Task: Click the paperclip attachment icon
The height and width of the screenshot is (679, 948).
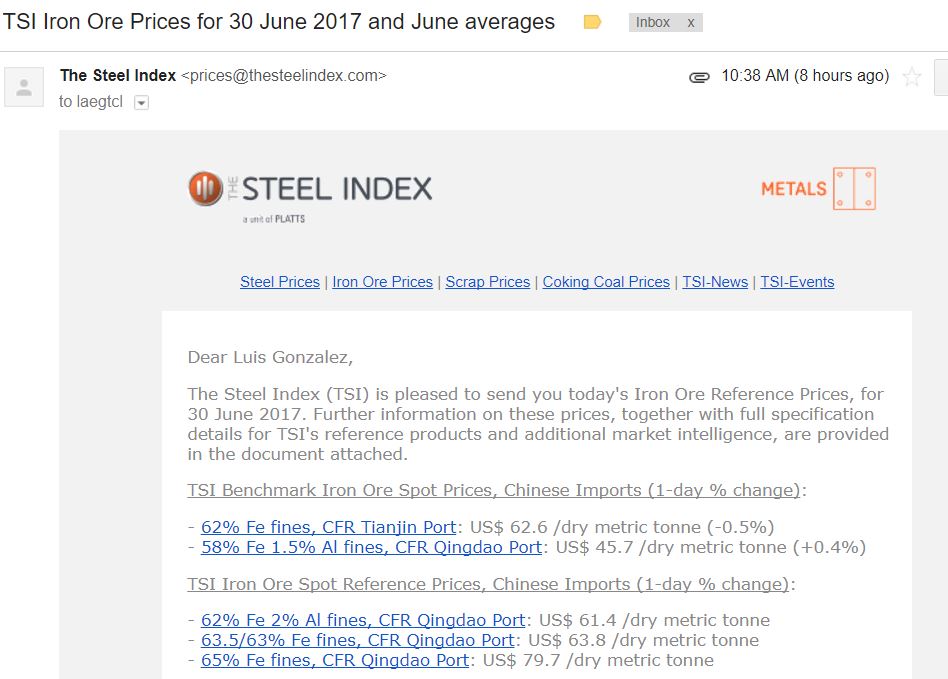Action: (699, 77)
